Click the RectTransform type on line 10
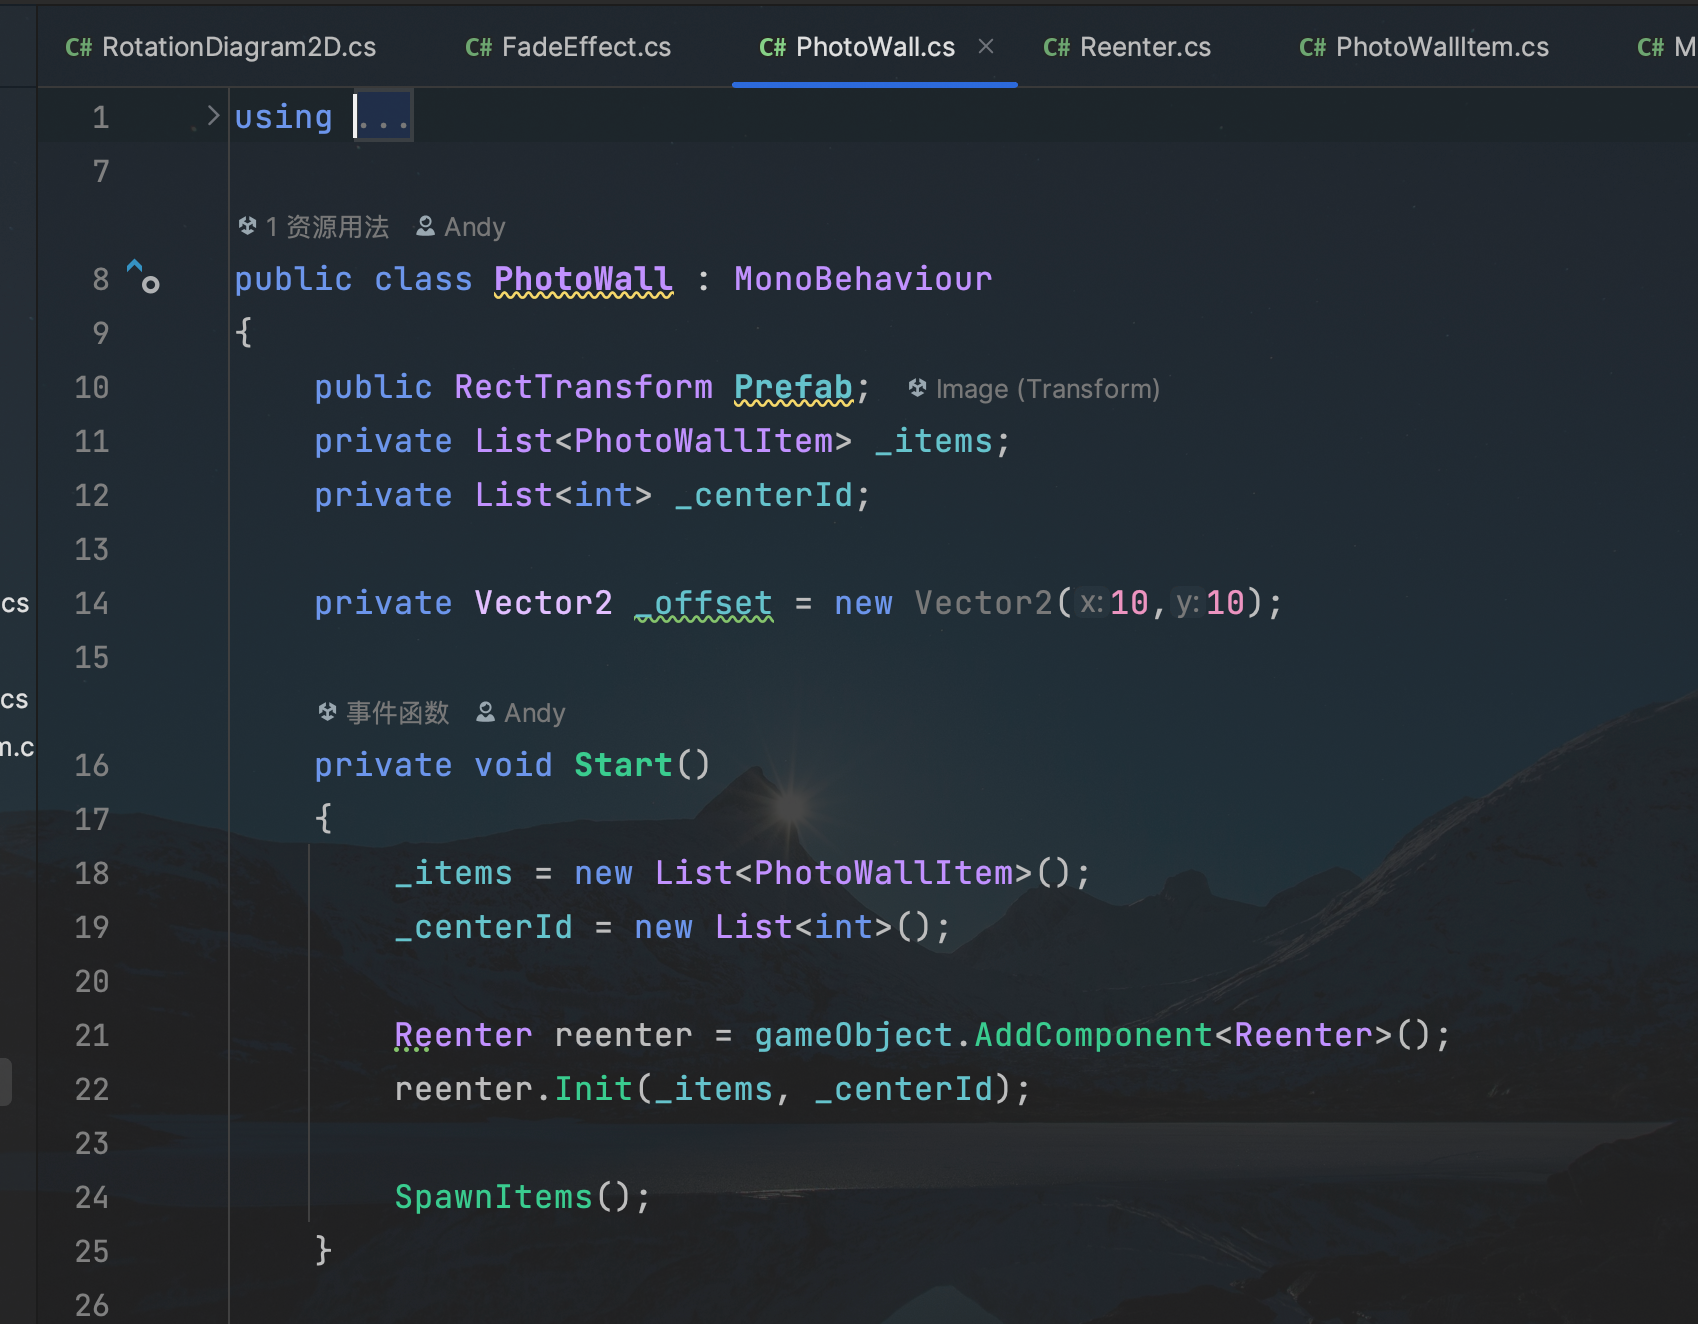Viewport: 1698px width, 1324px height. tap(584, 387)
